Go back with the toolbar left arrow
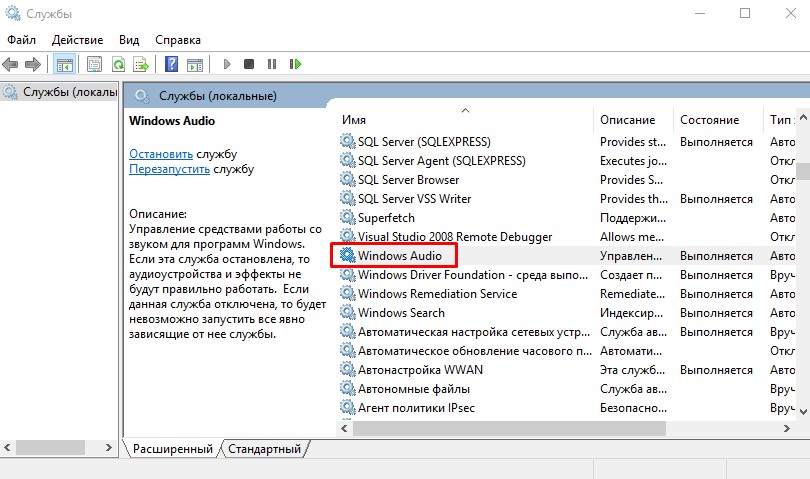Image resolution: width=810 pixels, height=479 pixels. point(10,65)
